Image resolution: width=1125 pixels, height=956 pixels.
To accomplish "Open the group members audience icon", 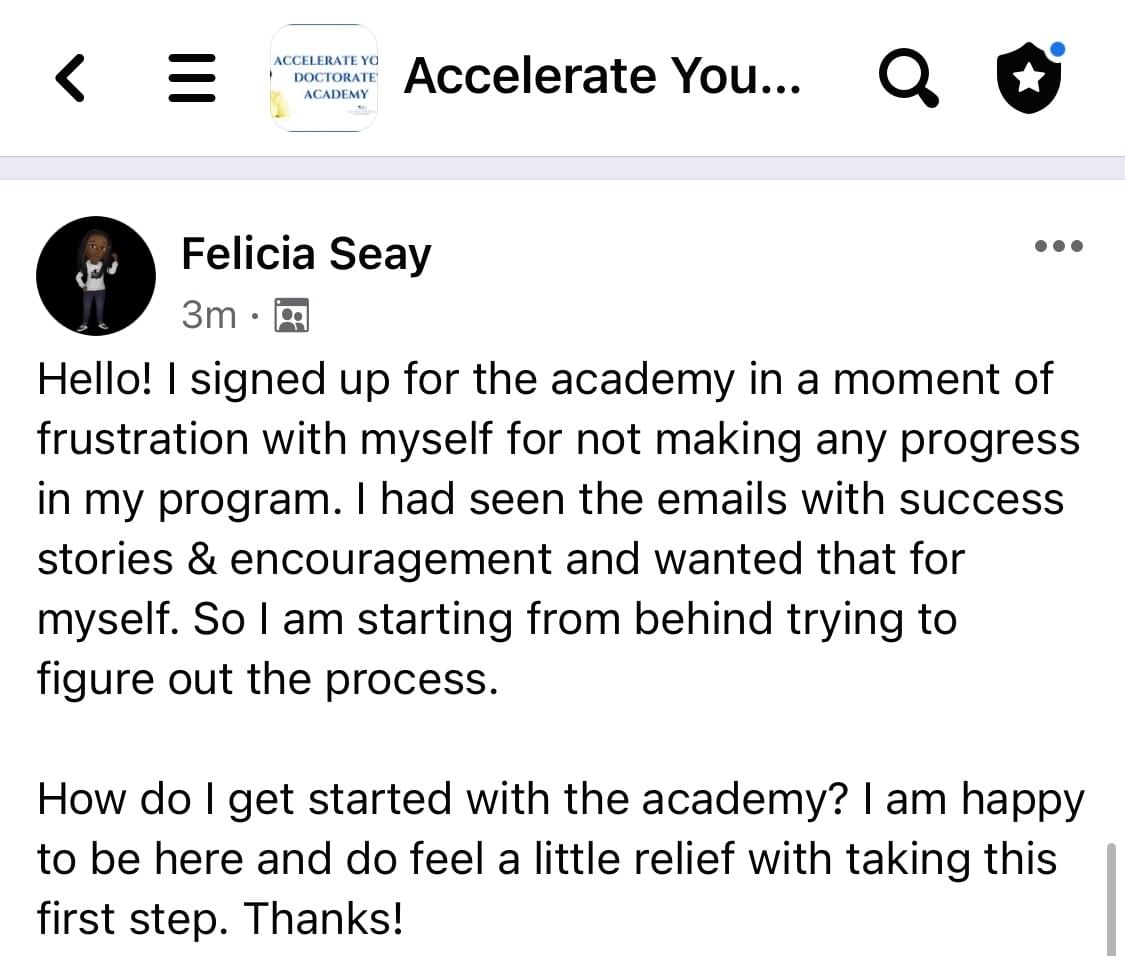I will (x=291, y=316).
